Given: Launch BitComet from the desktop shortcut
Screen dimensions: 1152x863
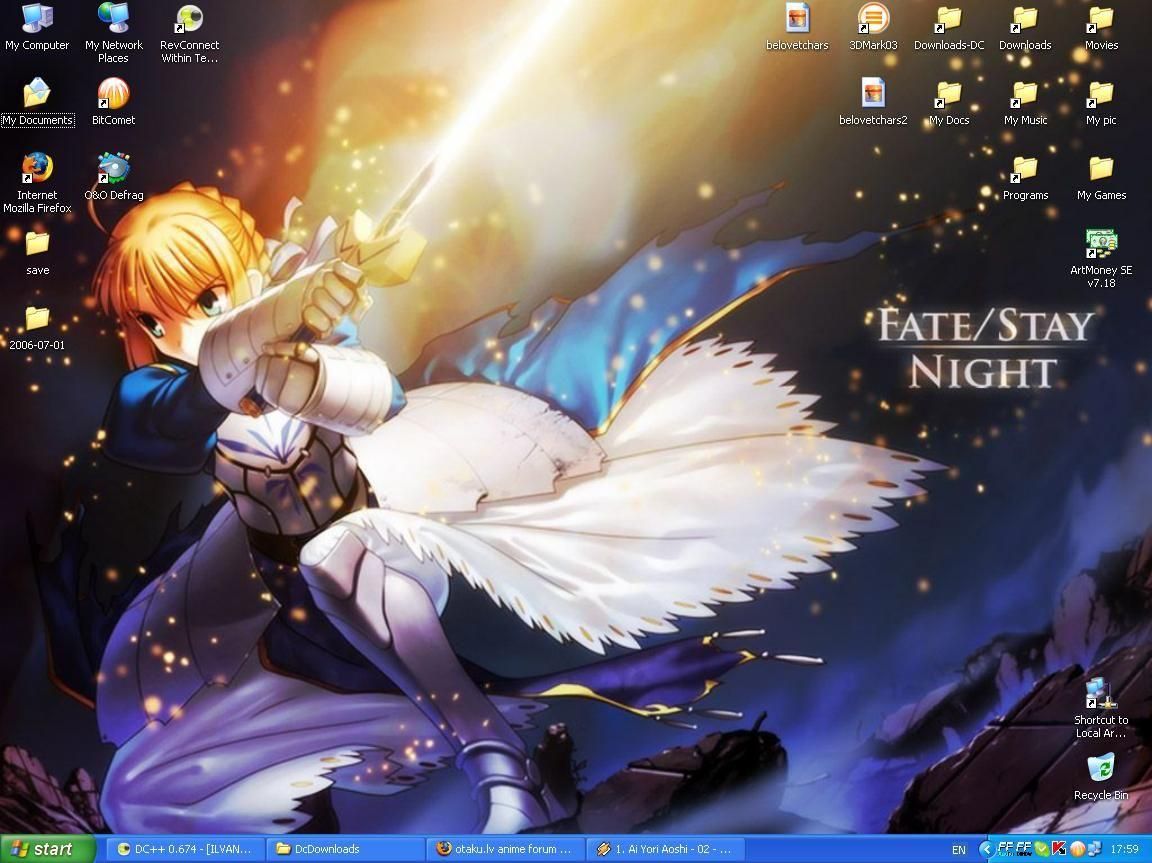Looking at the screenshot, I should (x=113, y=102).
